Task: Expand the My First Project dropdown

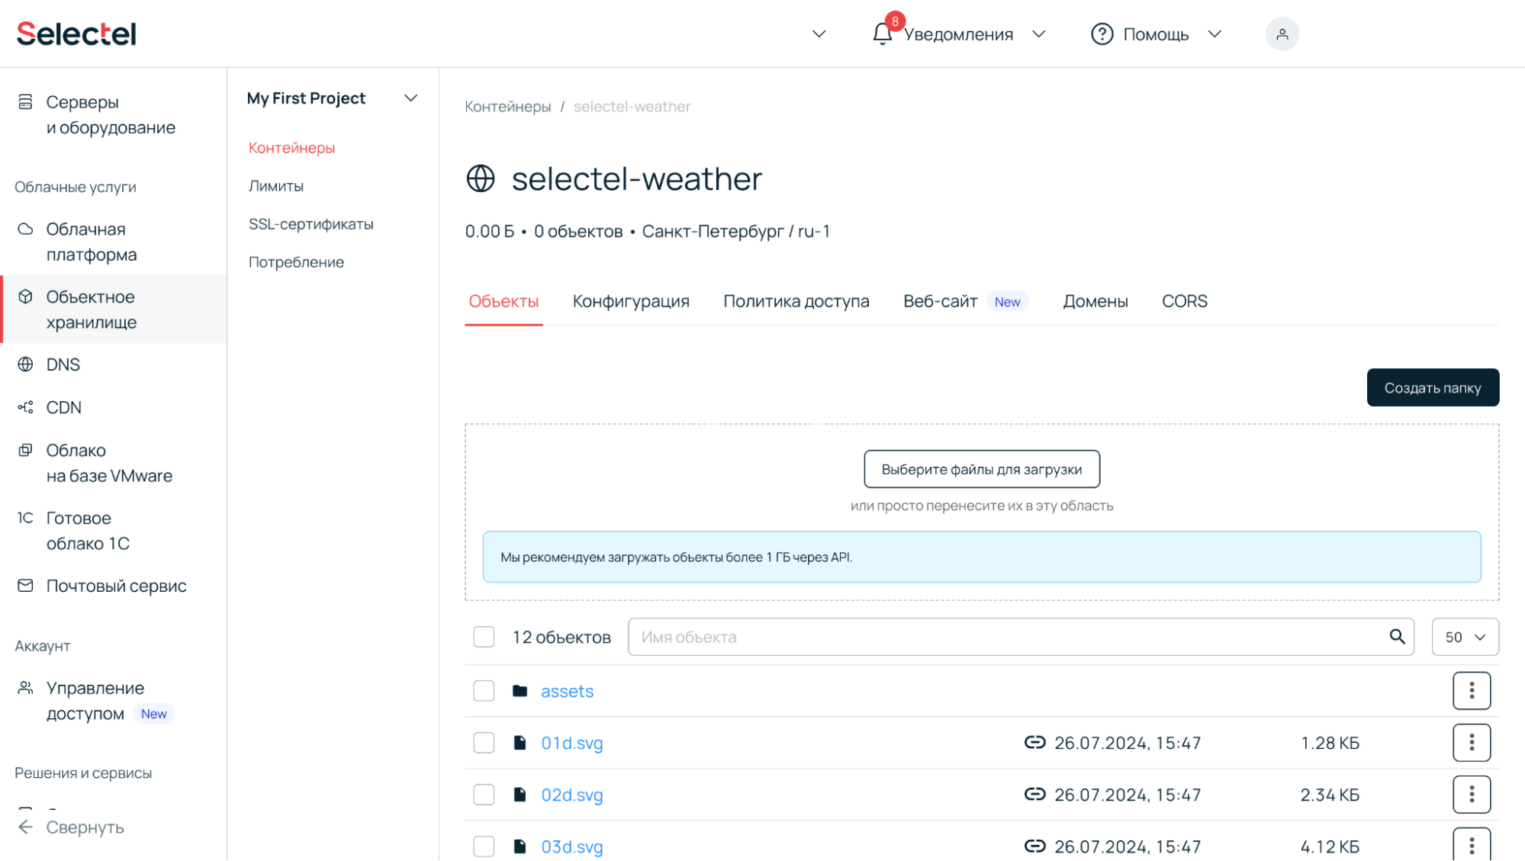Action: (x=410, y=98)
